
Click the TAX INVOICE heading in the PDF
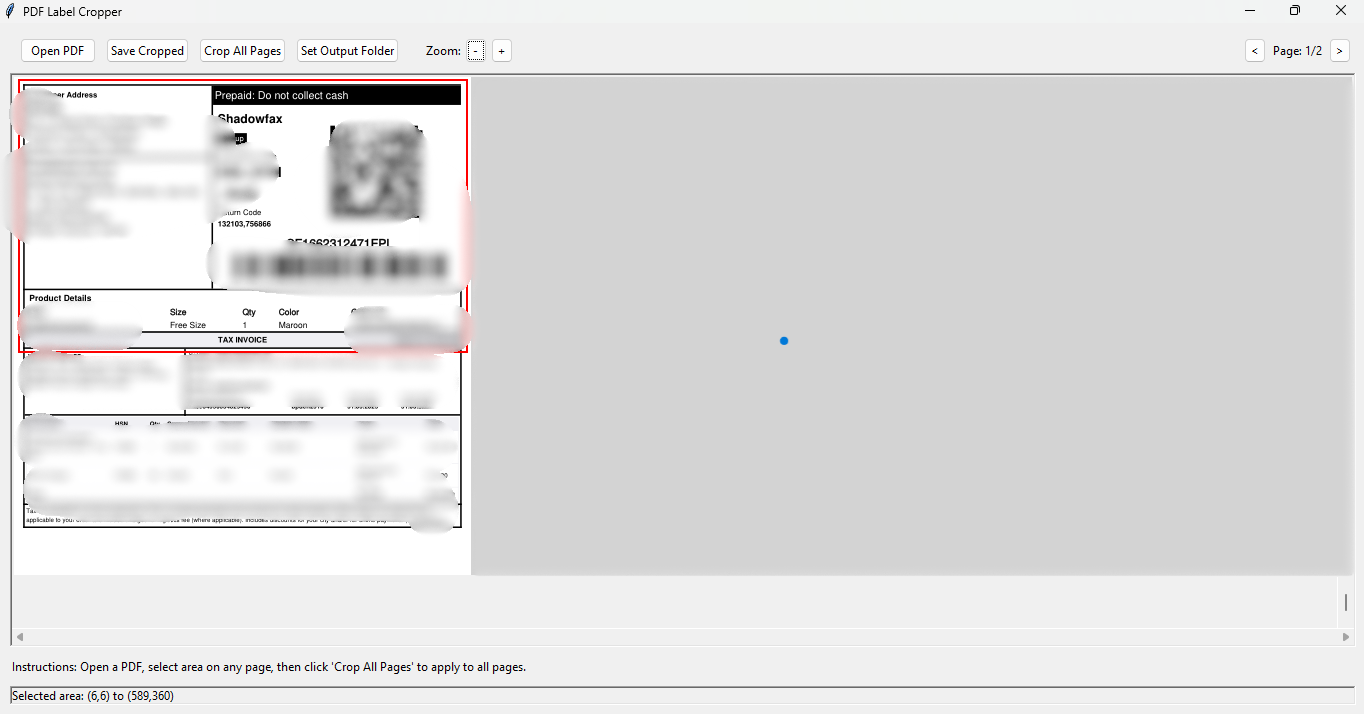point(243,340)
